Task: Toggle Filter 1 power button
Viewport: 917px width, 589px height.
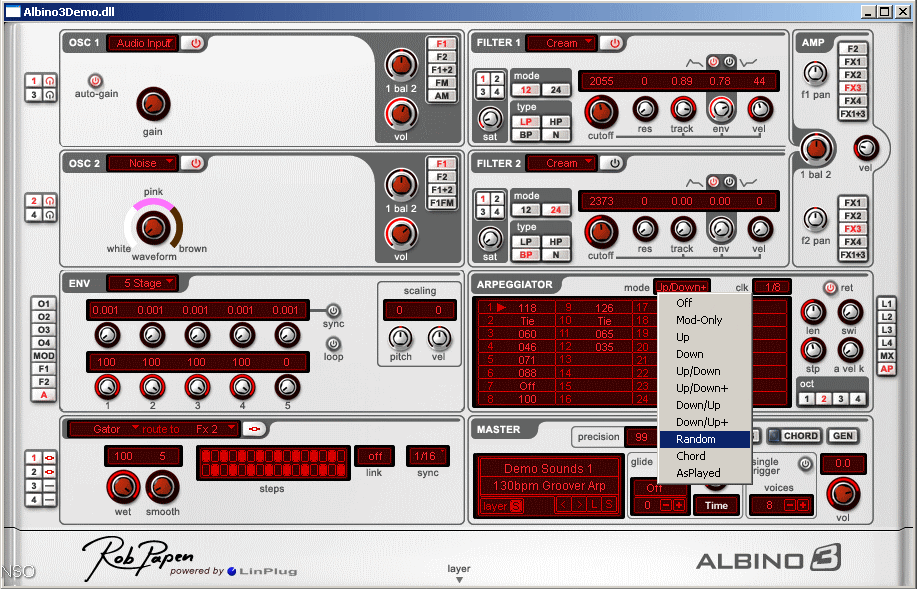Action: click(614, 43)
